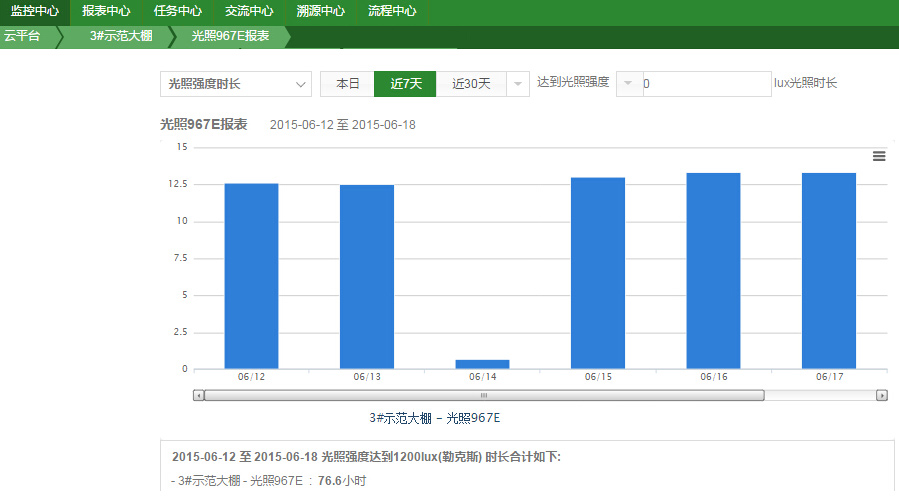Click the short 06/14 bar
This screenshot has height=503, width=899.
pos(482,364)
